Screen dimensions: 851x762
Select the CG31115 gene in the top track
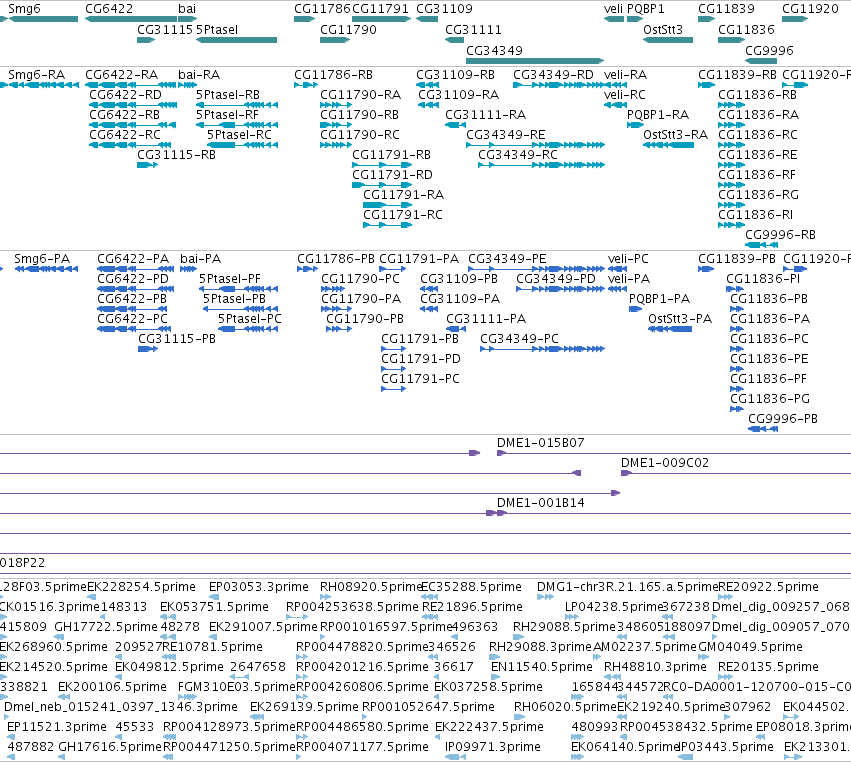(x=146, y=40)
